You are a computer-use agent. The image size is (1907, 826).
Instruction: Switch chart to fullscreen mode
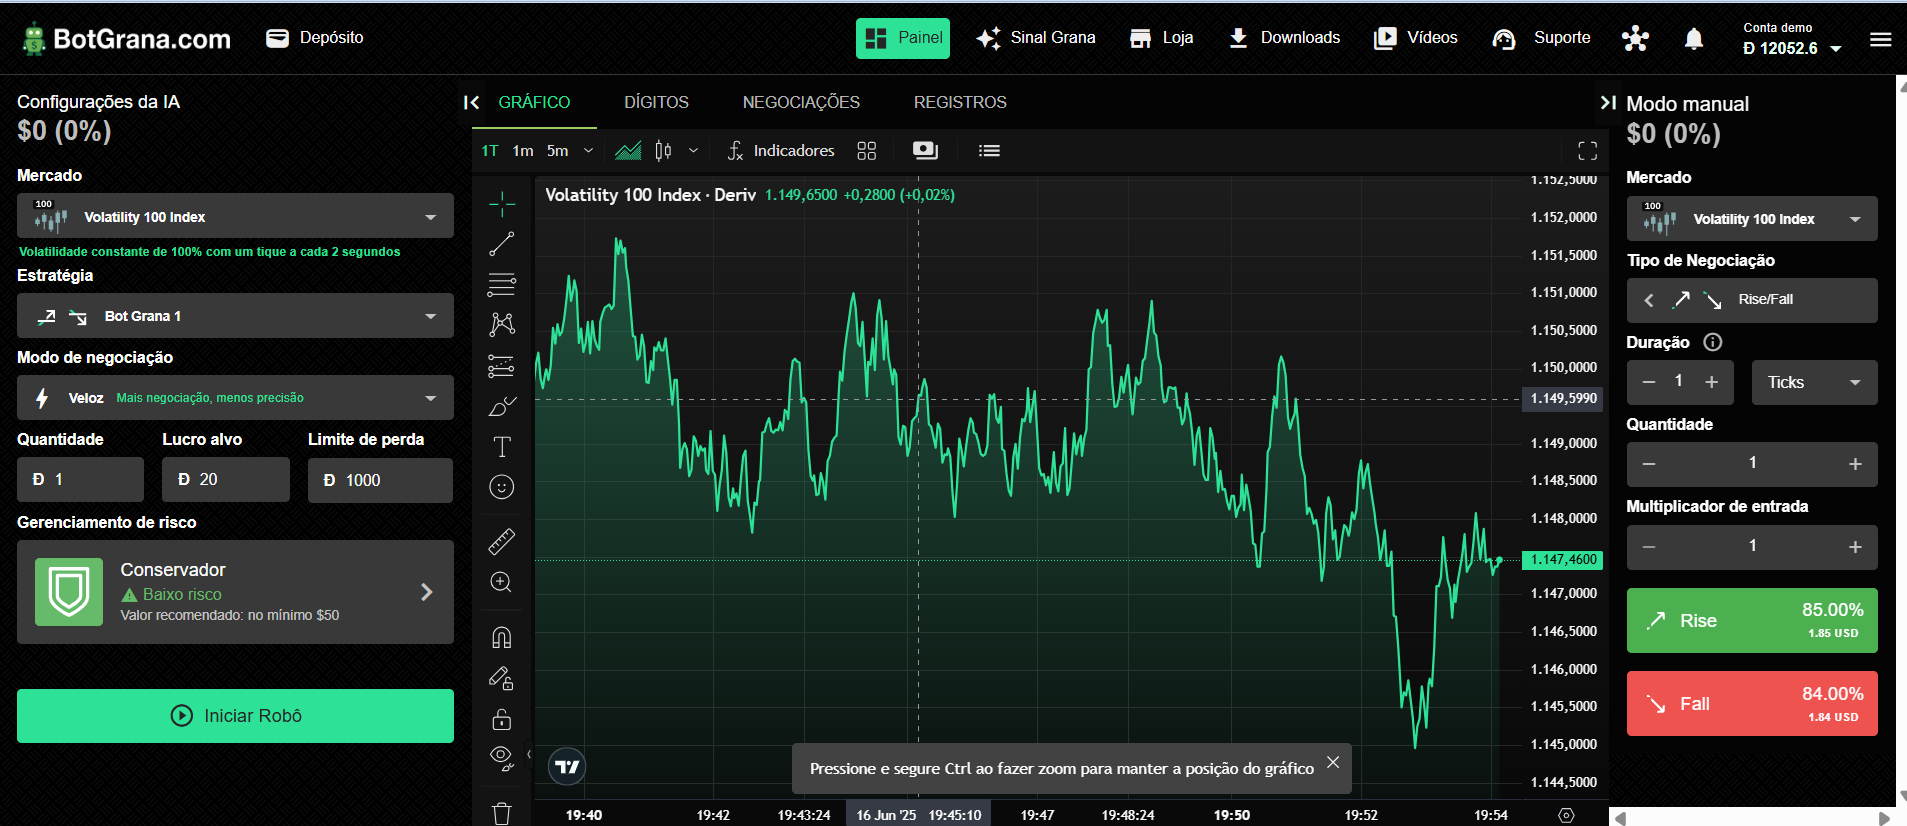[1587, 151]
